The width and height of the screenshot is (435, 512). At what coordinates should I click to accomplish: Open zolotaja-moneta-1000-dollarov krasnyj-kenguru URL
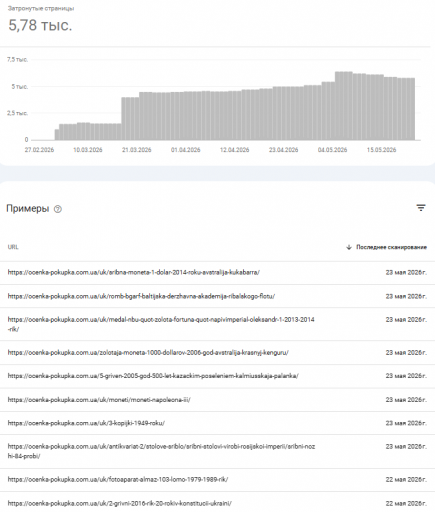(x=148, y=353)
